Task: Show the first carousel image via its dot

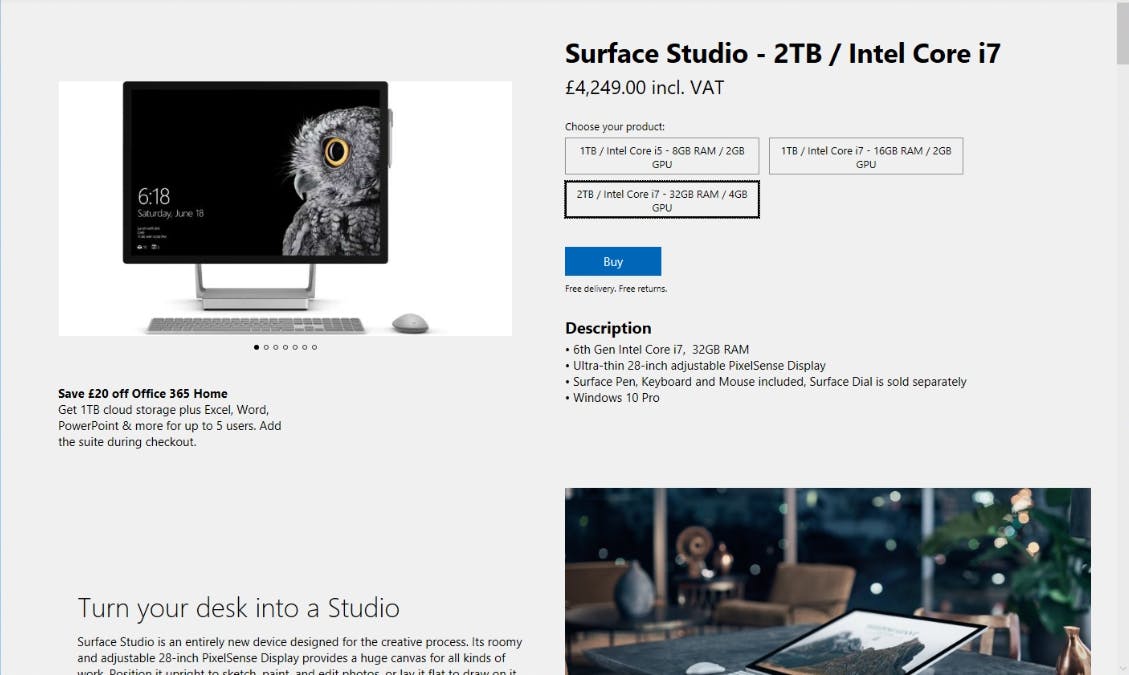Action: click(x=256, y=347)
